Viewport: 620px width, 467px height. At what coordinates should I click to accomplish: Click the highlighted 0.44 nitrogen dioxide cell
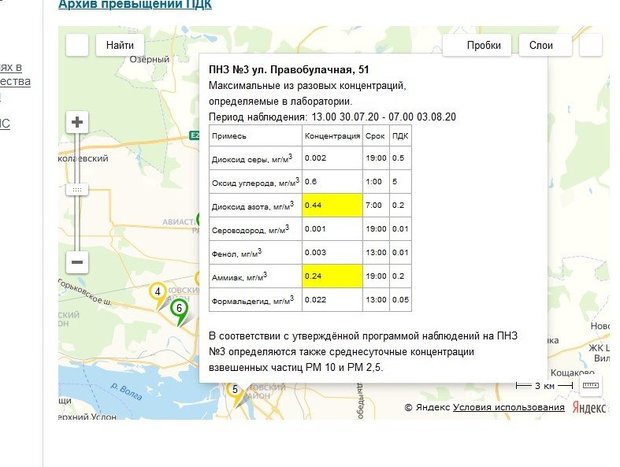coord(330,204)
